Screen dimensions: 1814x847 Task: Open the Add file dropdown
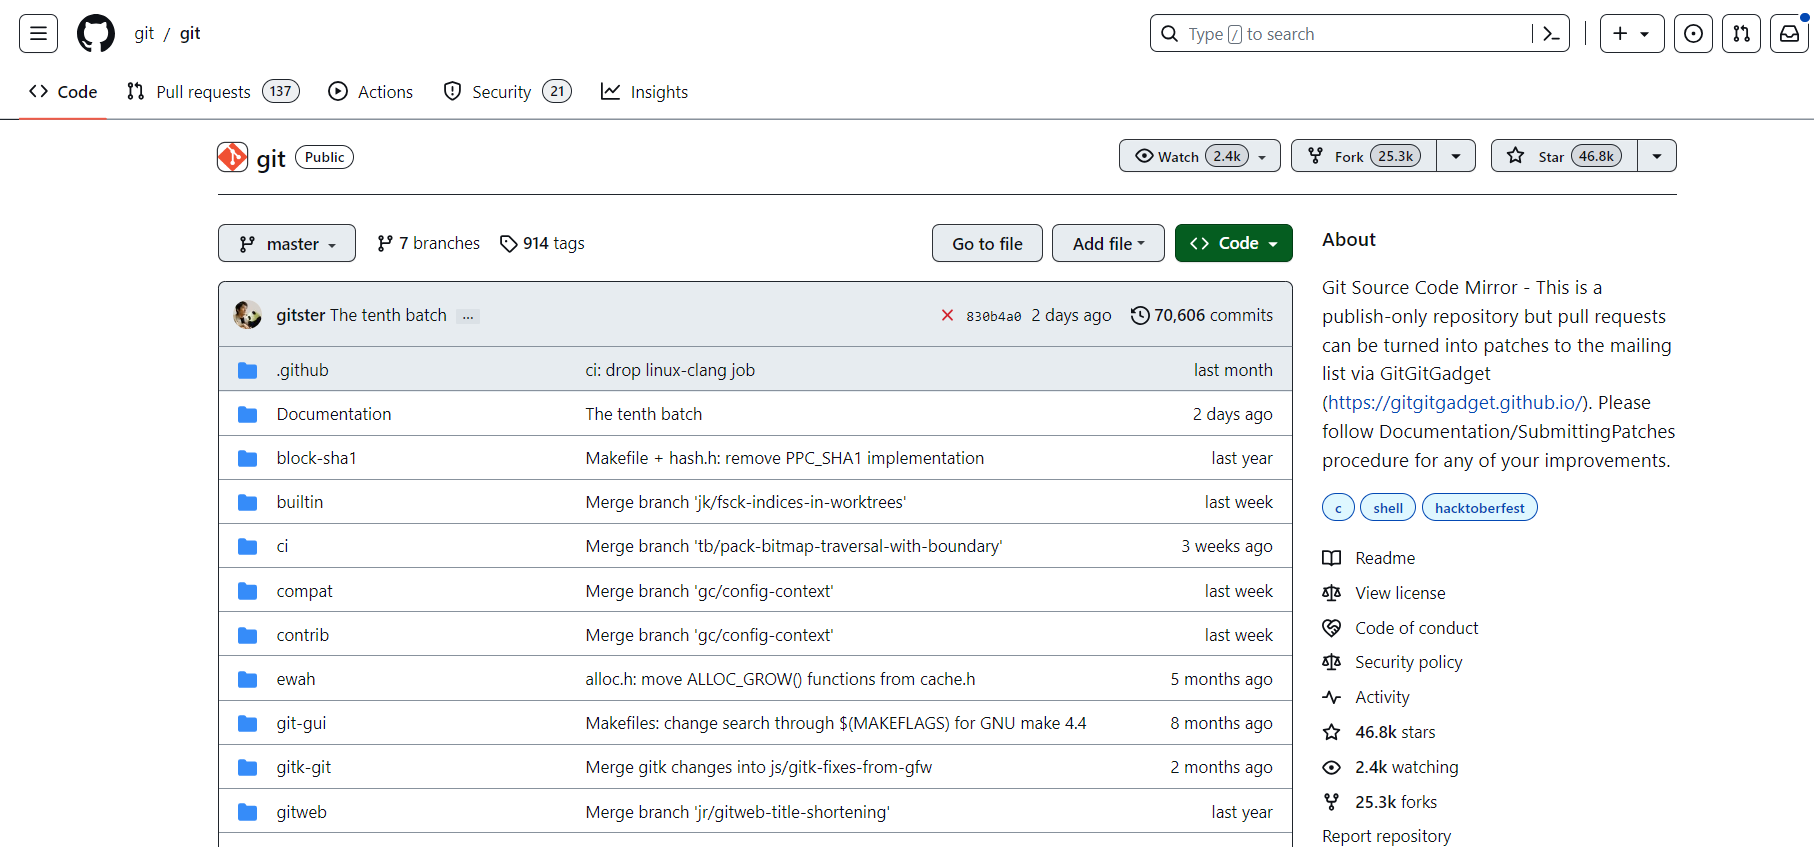pos(1108,243)
